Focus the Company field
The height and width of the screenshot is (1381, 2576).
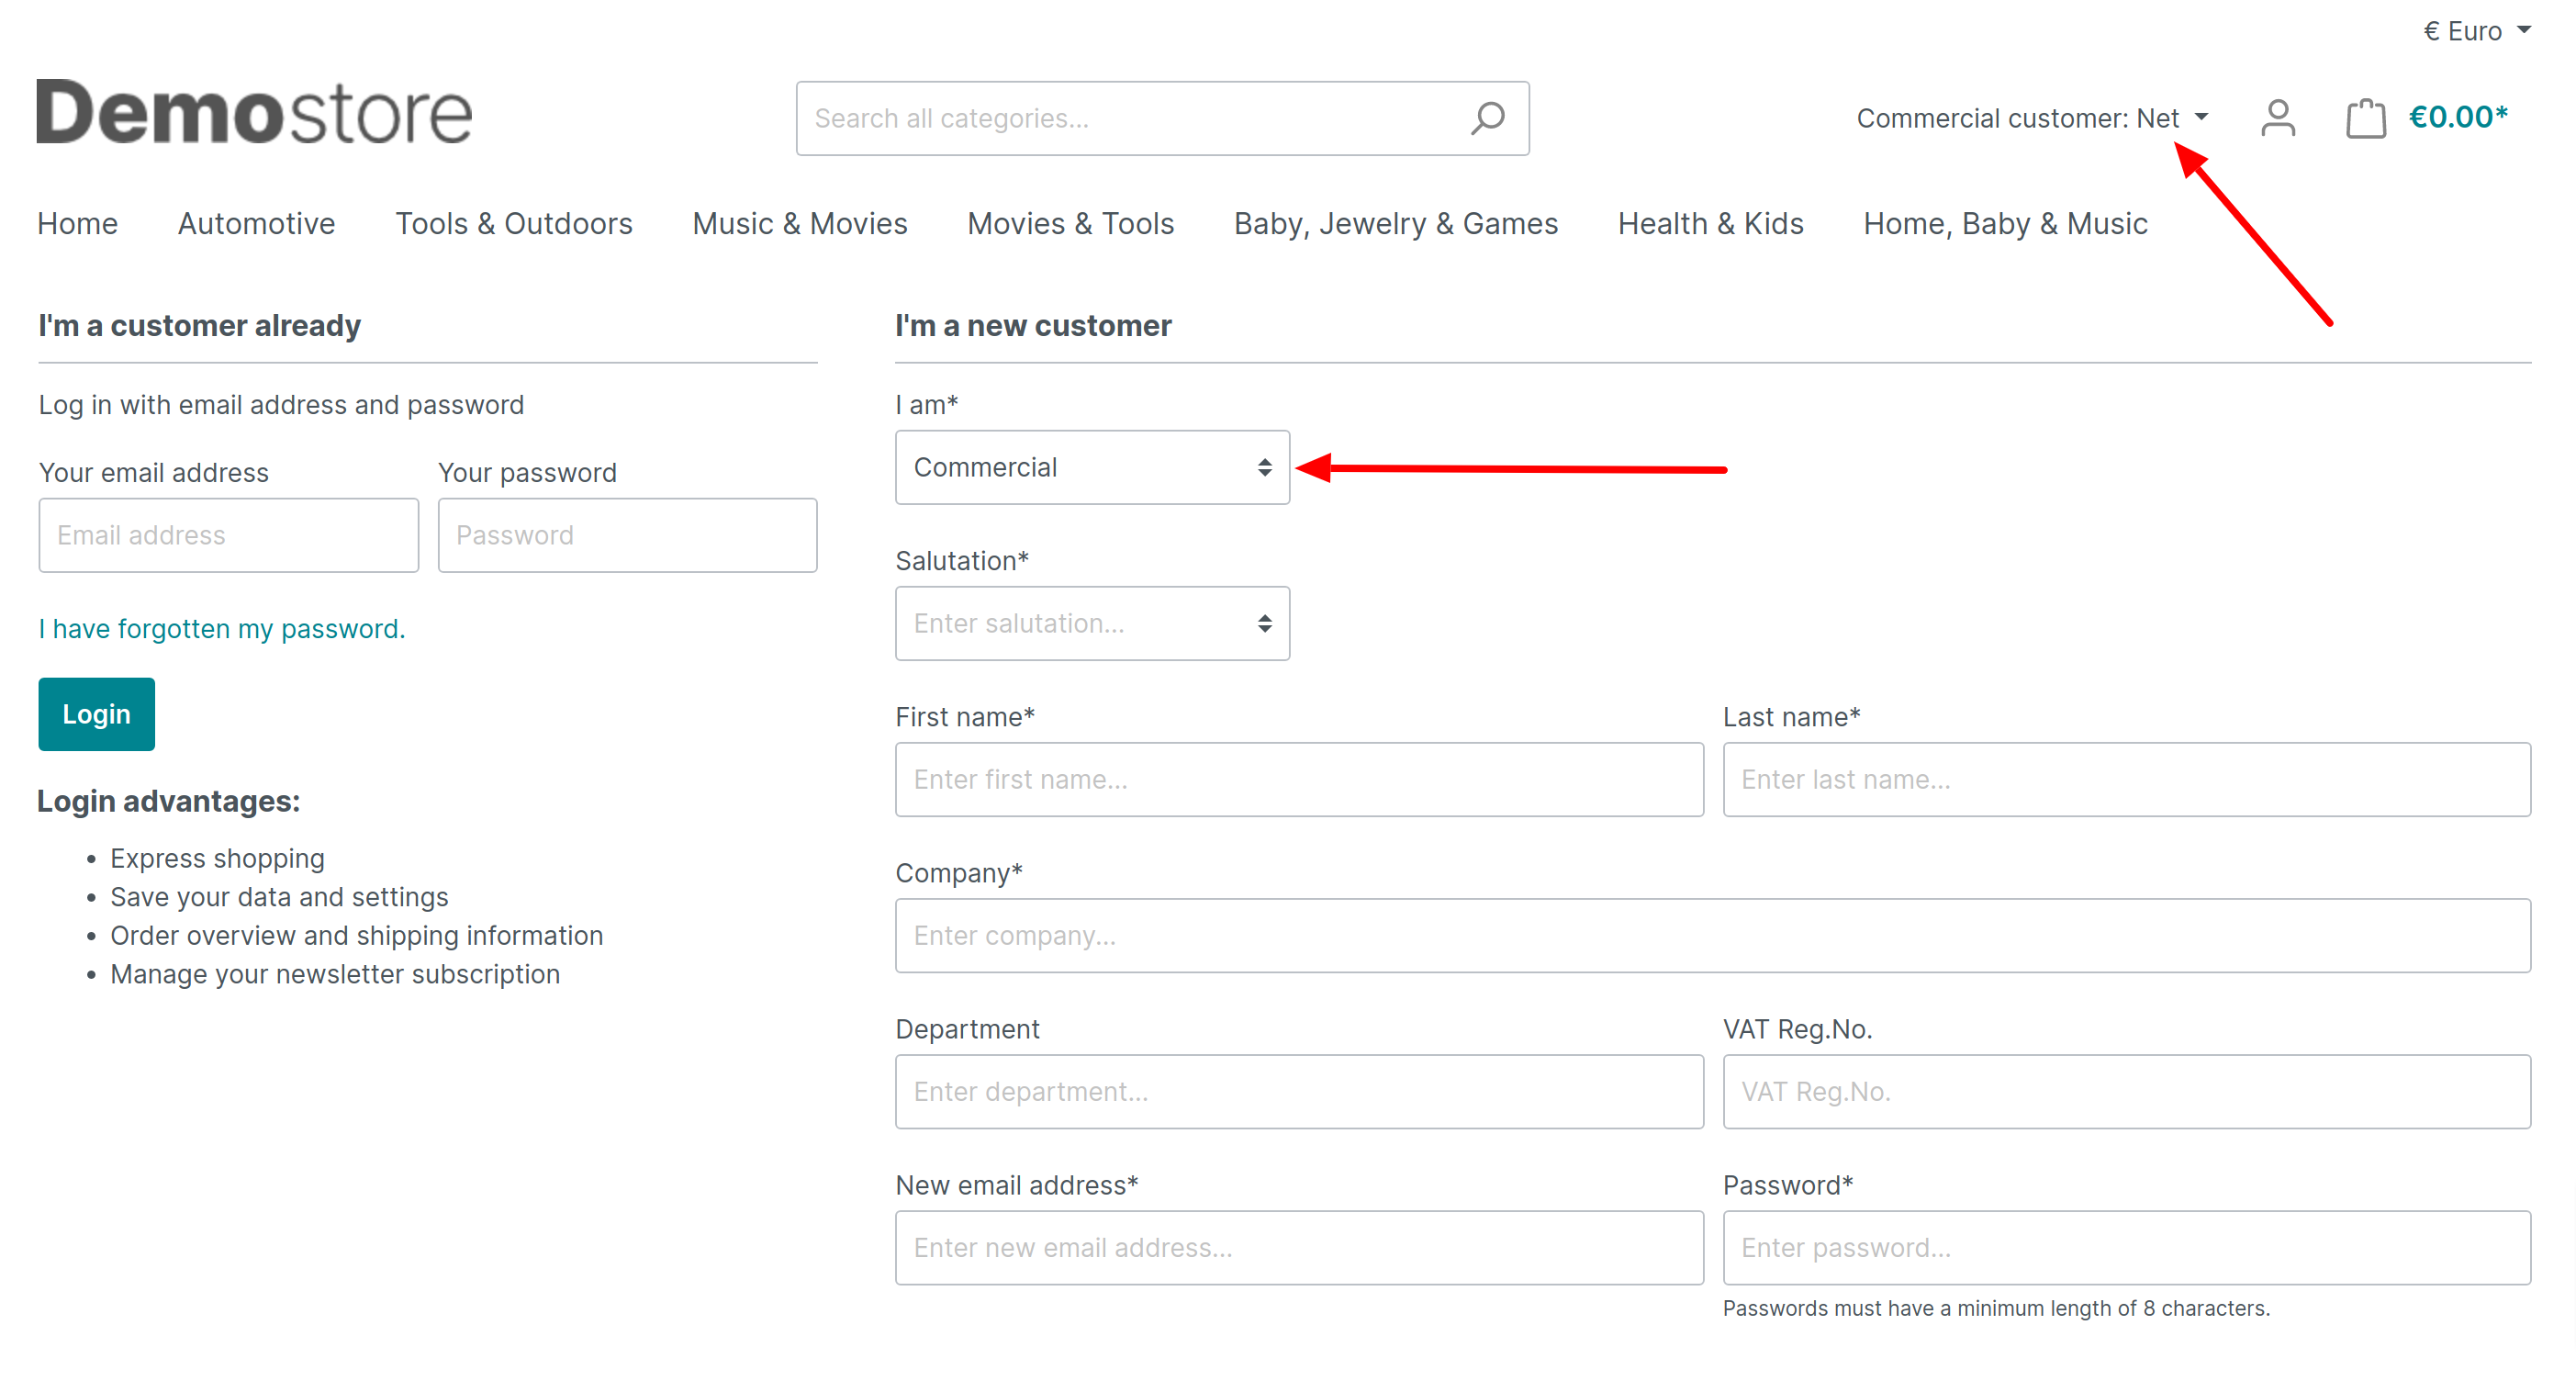1712,935
